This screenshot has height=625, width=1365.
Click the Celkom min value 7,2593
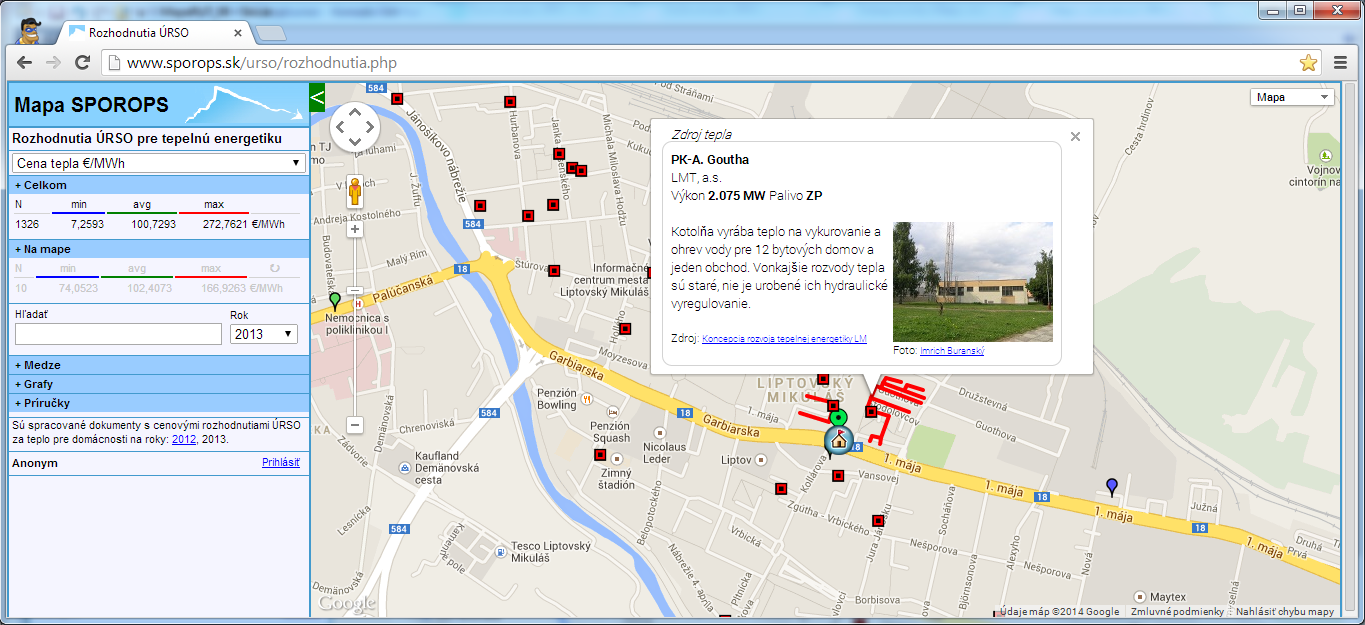click(x=87, y=224)
